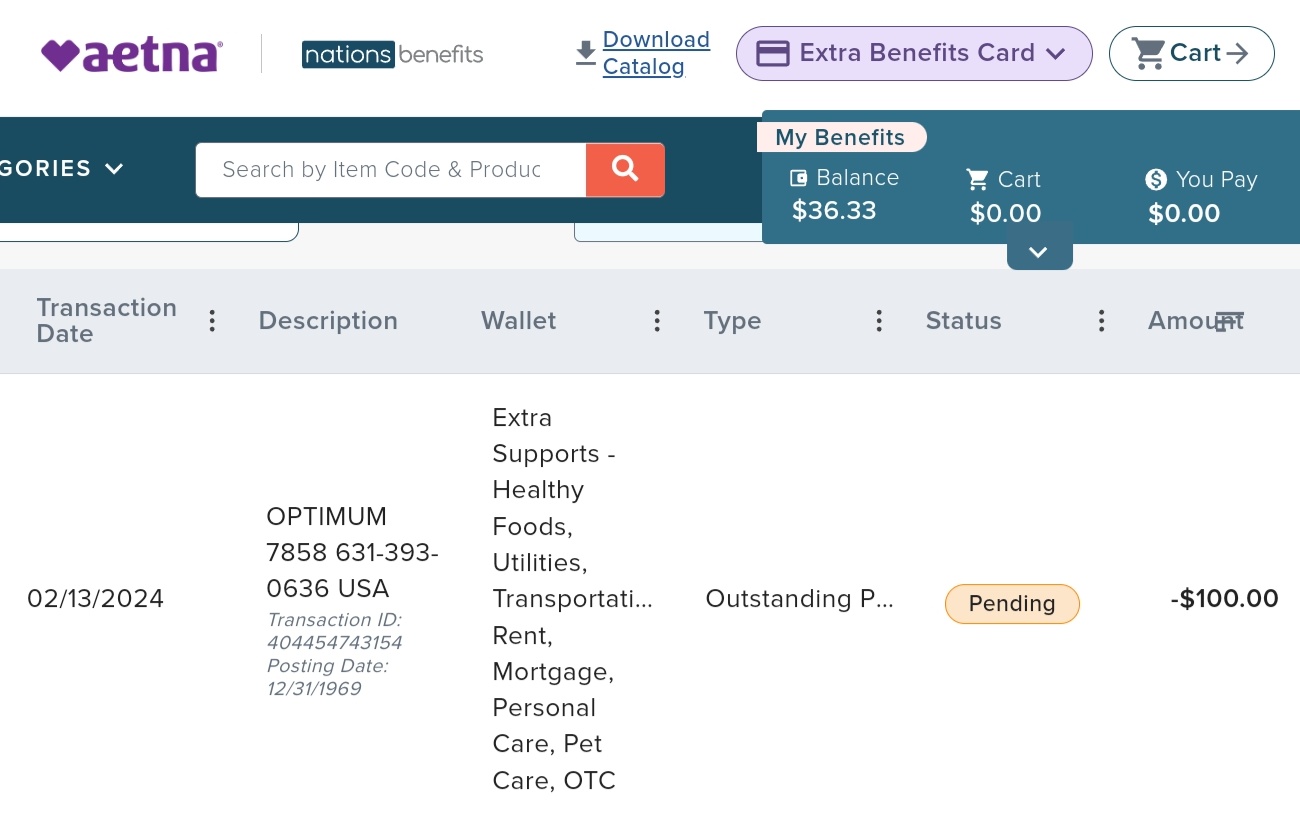Expand the My Benefits panel chevron
Screen dimensions: 1300x820
pos(1039,252)
